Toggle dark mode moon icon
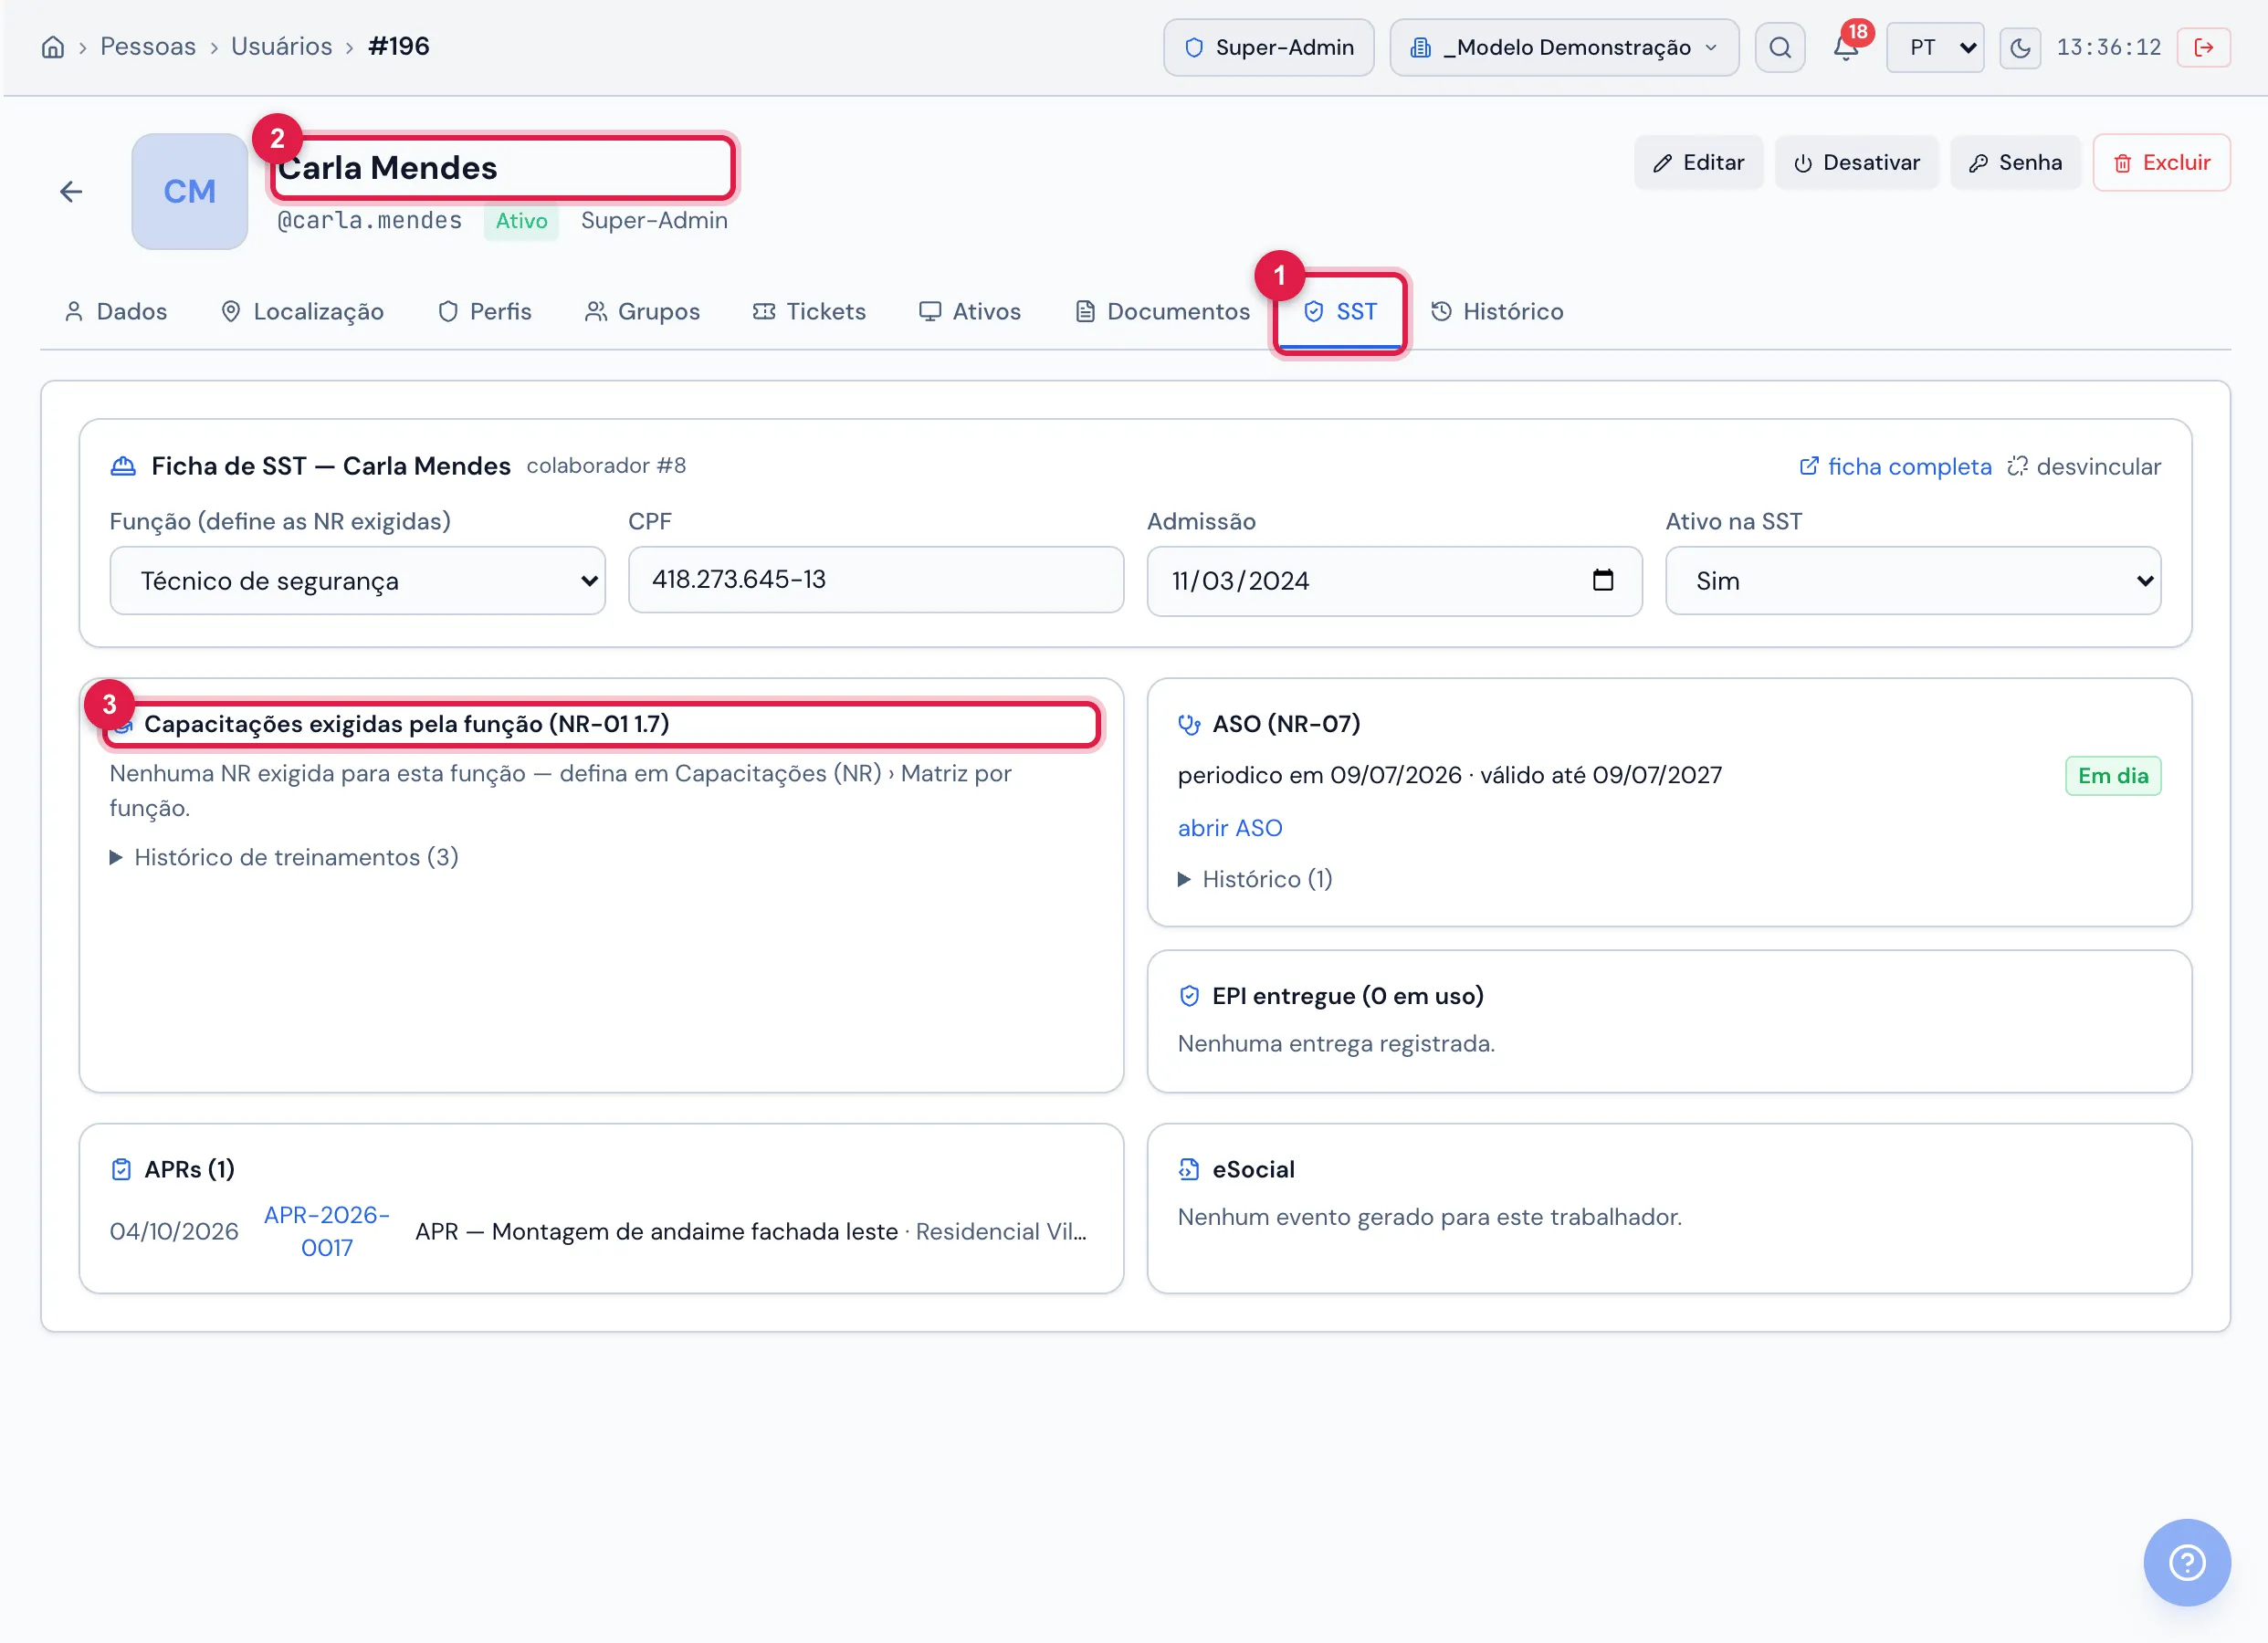This screenshot has height=1643, width=2268. click(2020, 47)
